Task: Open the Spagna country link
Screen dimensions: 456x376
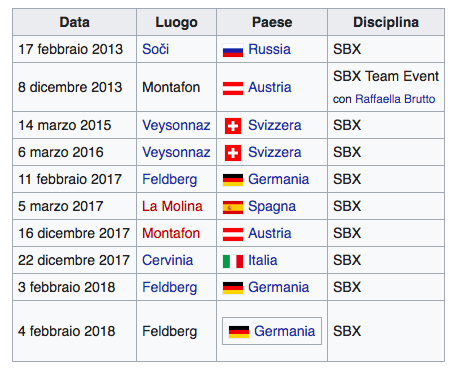Action: (x=272, y=207)
